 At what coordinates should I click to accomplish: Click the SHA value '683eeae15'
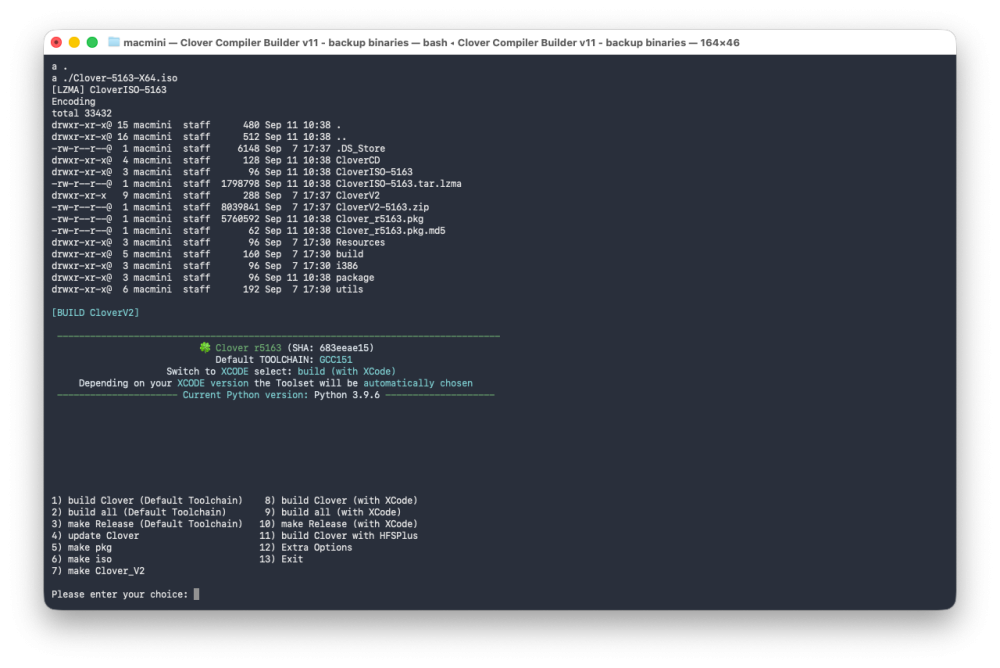(x=344, y=348)
